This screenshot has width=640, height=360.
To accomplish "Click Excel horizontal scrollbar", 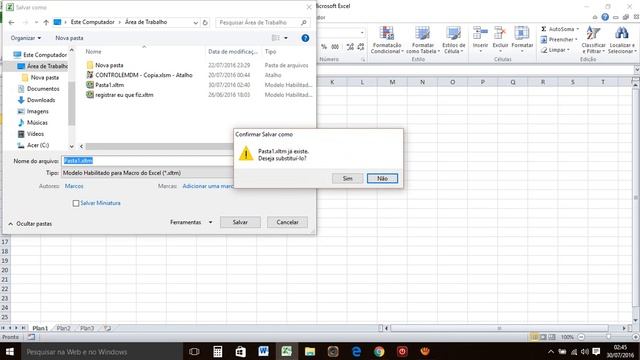I will (500, 328).
